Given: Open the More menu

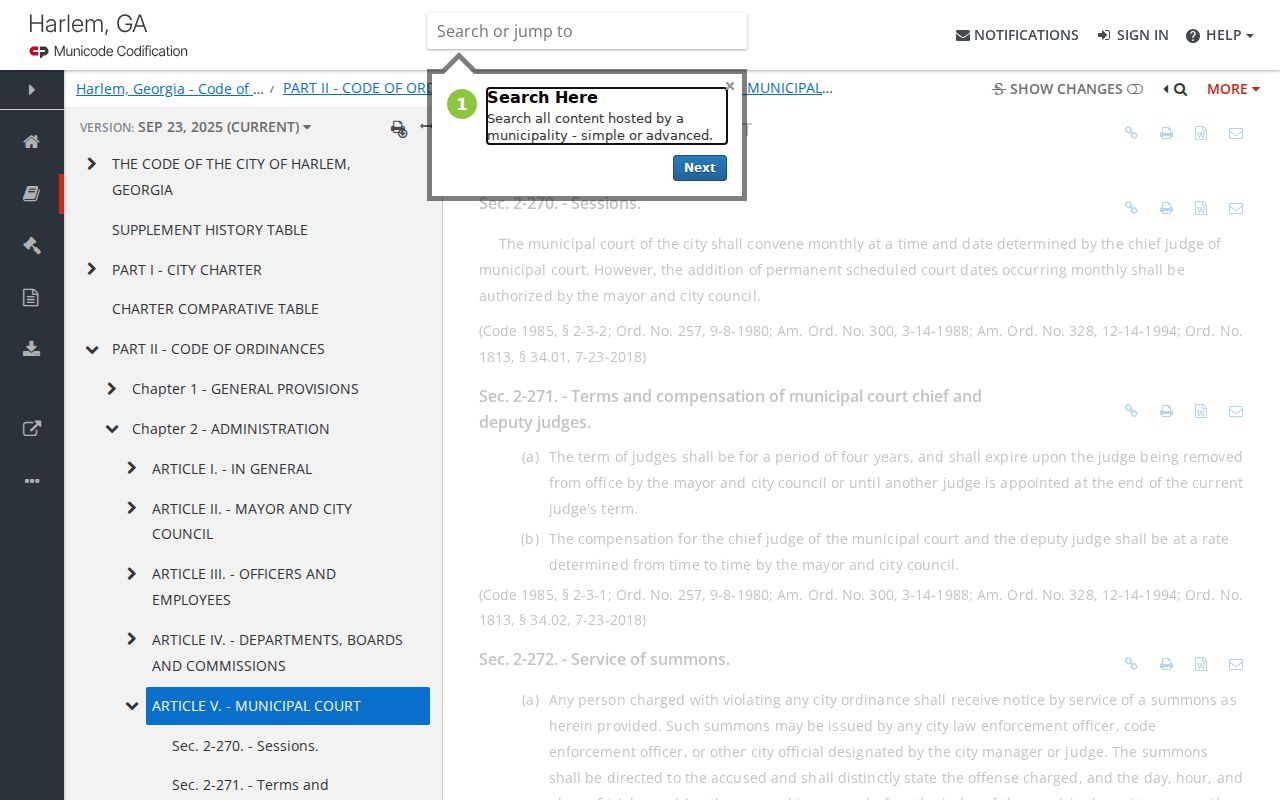Looking at the screenshot, I should [1233, 89].
